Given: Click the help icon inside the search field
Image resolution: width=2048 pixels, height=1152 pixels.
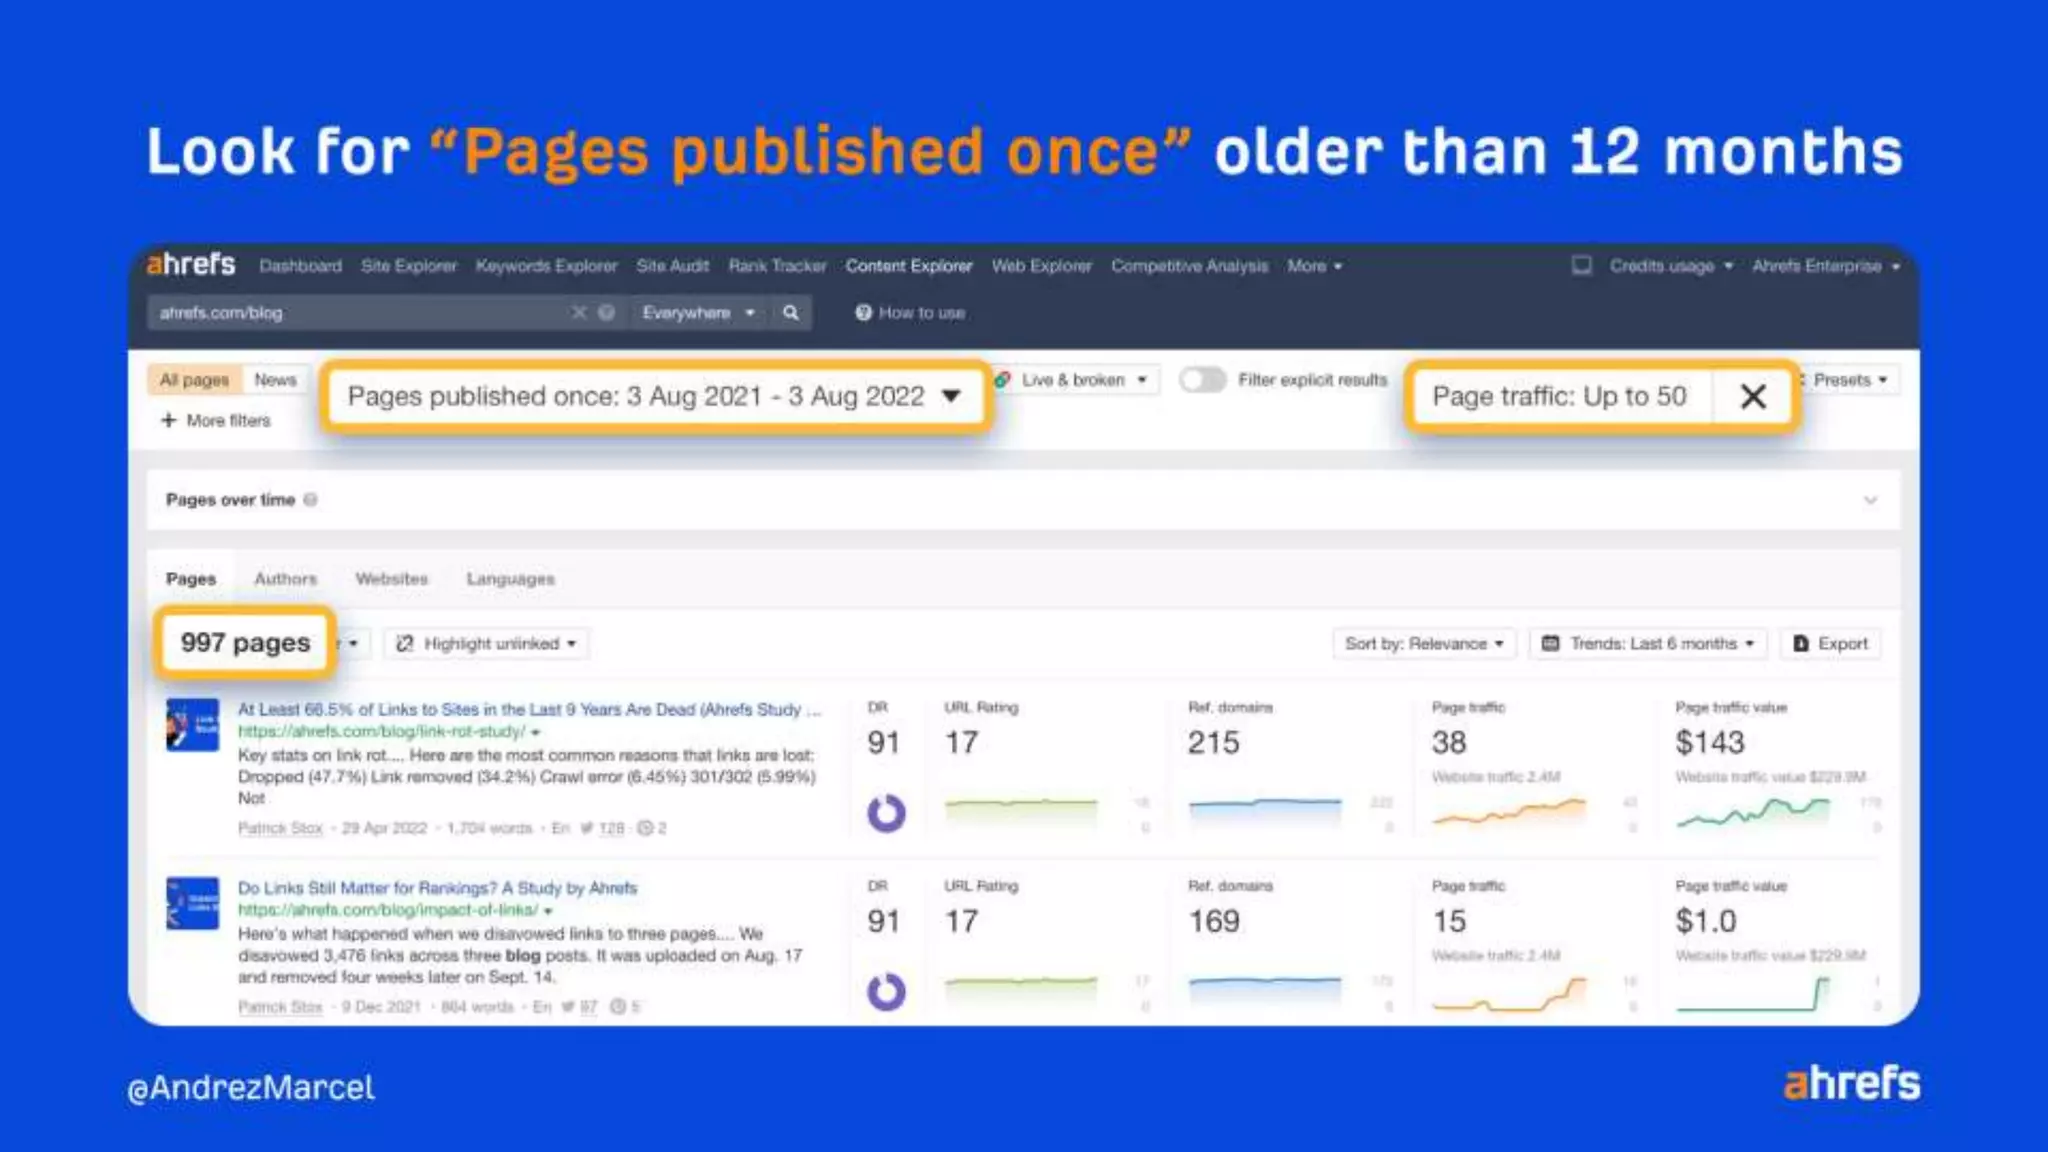Looking at the screenshot, I should pos(606,313).
